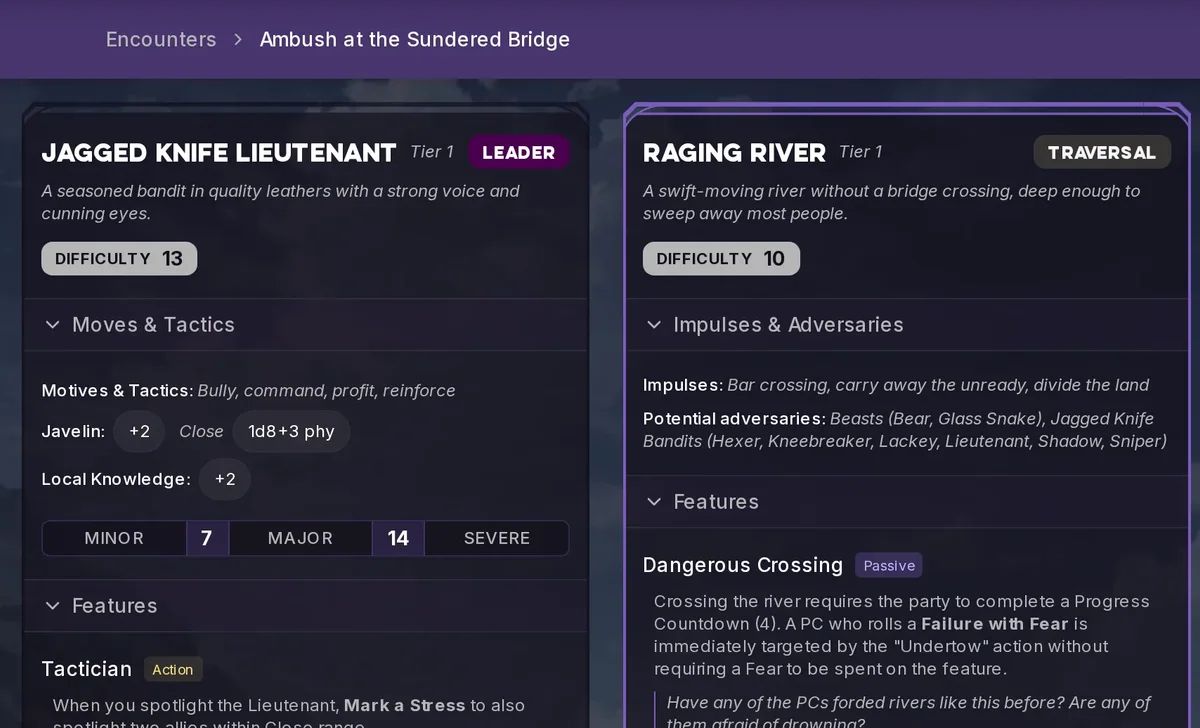This screenshot has height=728, width=1200.
Task: Click the Javelin +2 attack modifier
Action: pos(139,431)
